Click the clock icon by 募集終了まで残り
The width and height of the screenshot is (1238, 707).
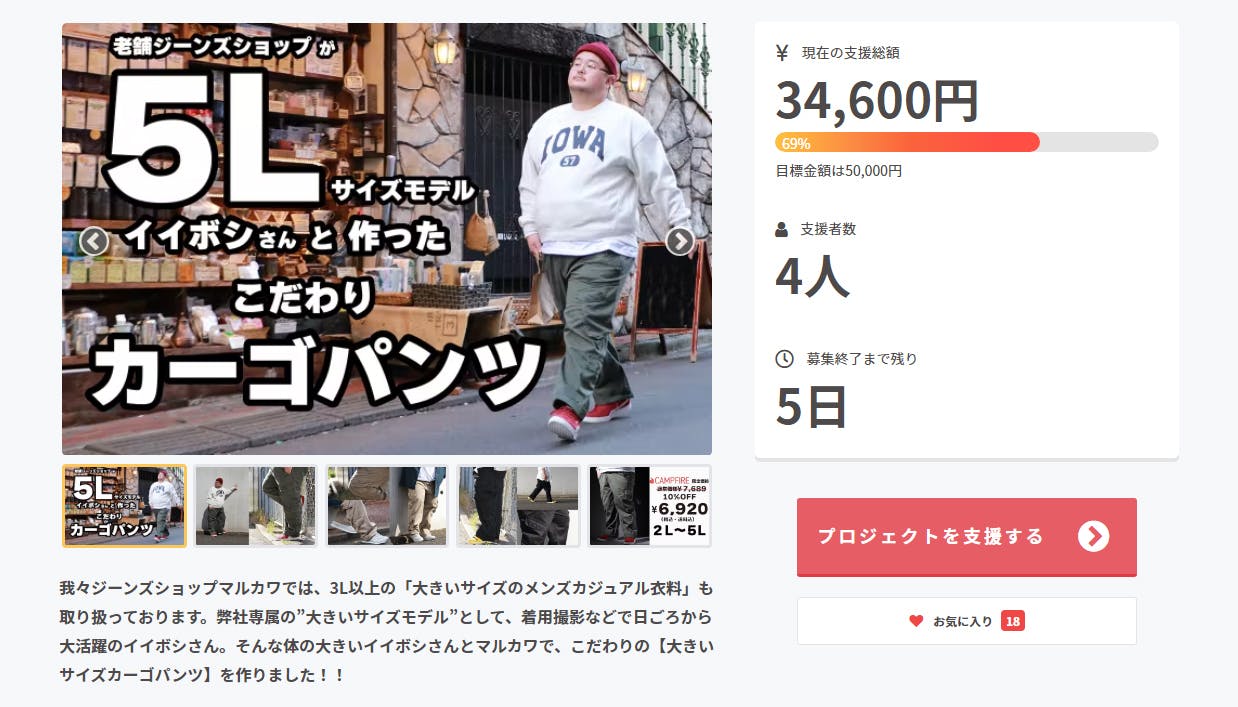(785, 358)
